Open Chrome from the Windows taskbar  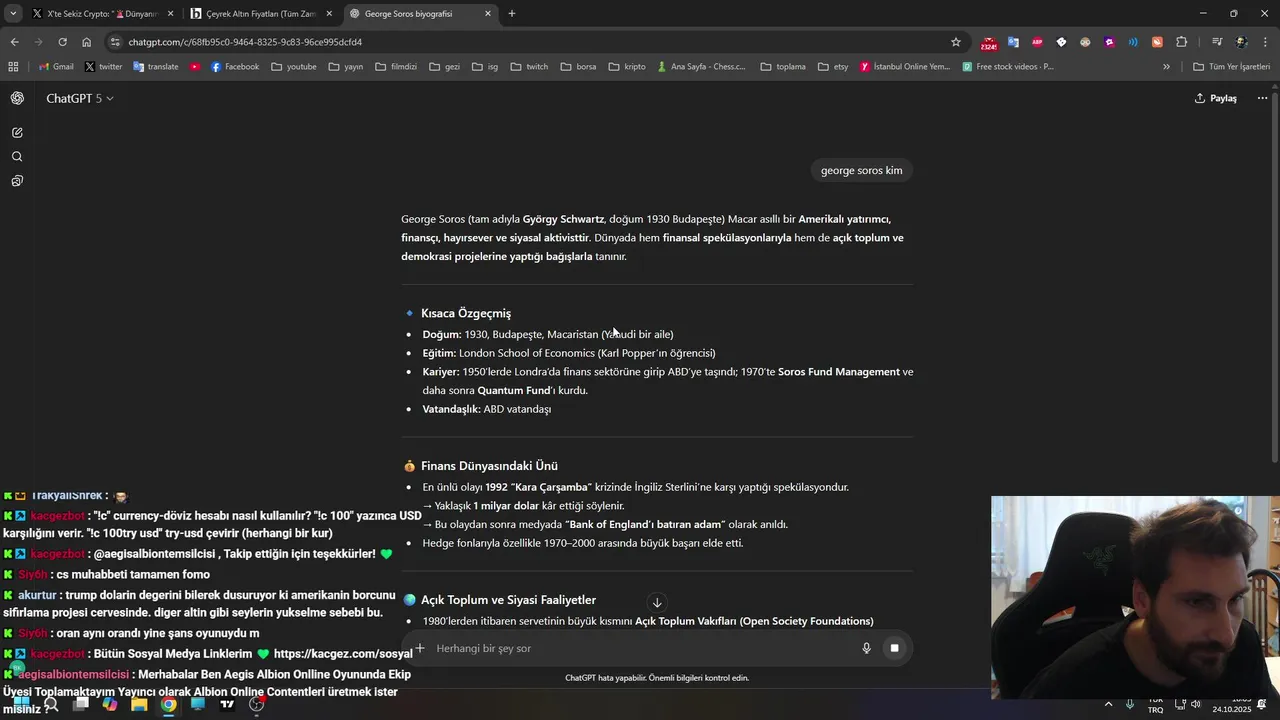click(x=168, y=704)
